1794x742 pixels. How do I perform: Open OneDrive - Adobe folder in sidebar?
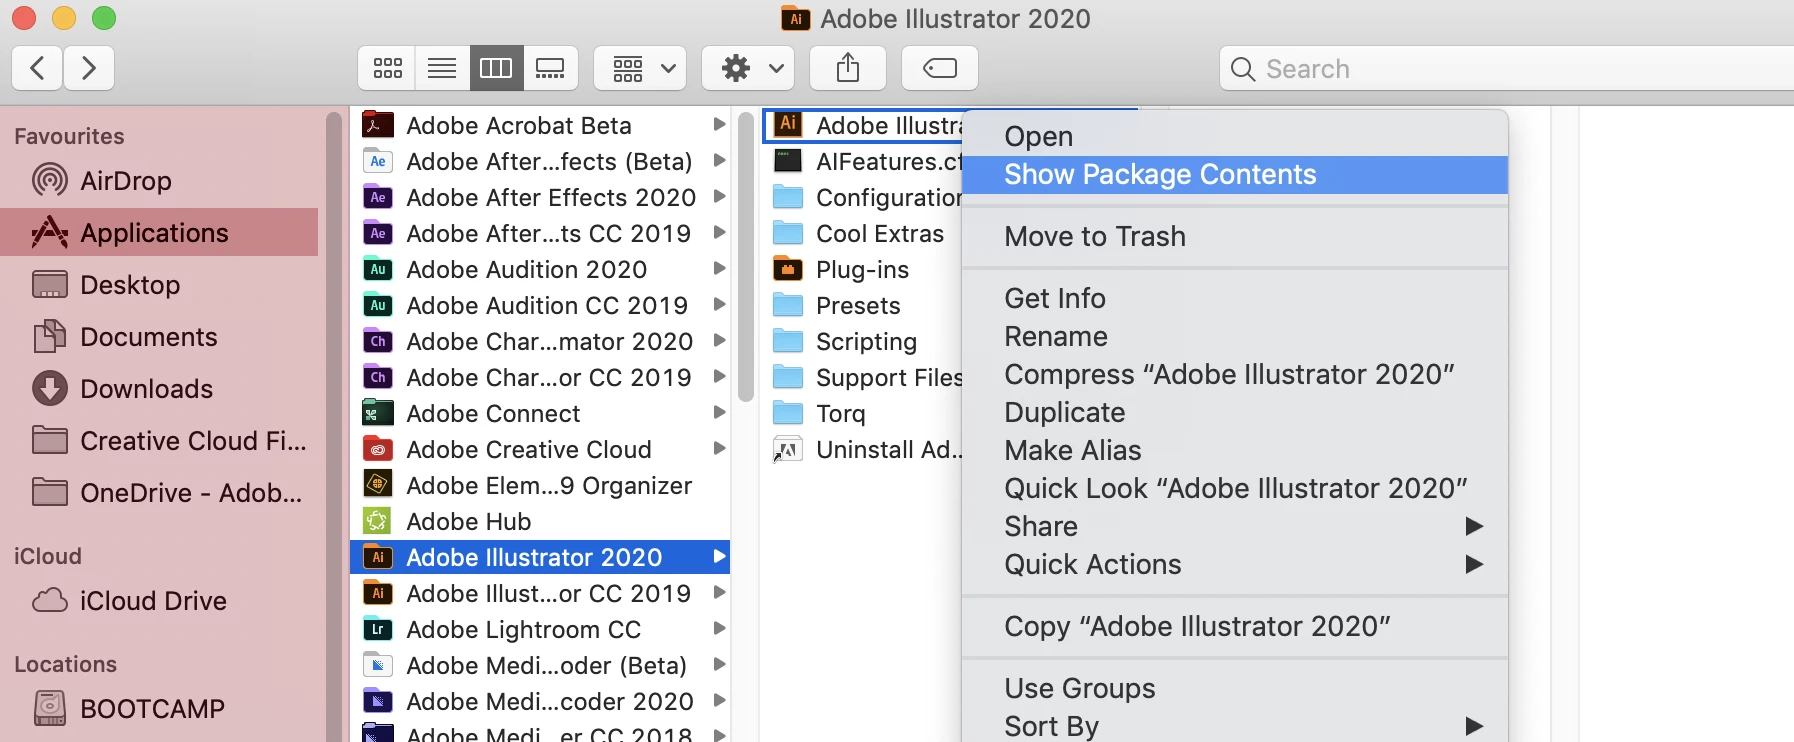(160, 493)
